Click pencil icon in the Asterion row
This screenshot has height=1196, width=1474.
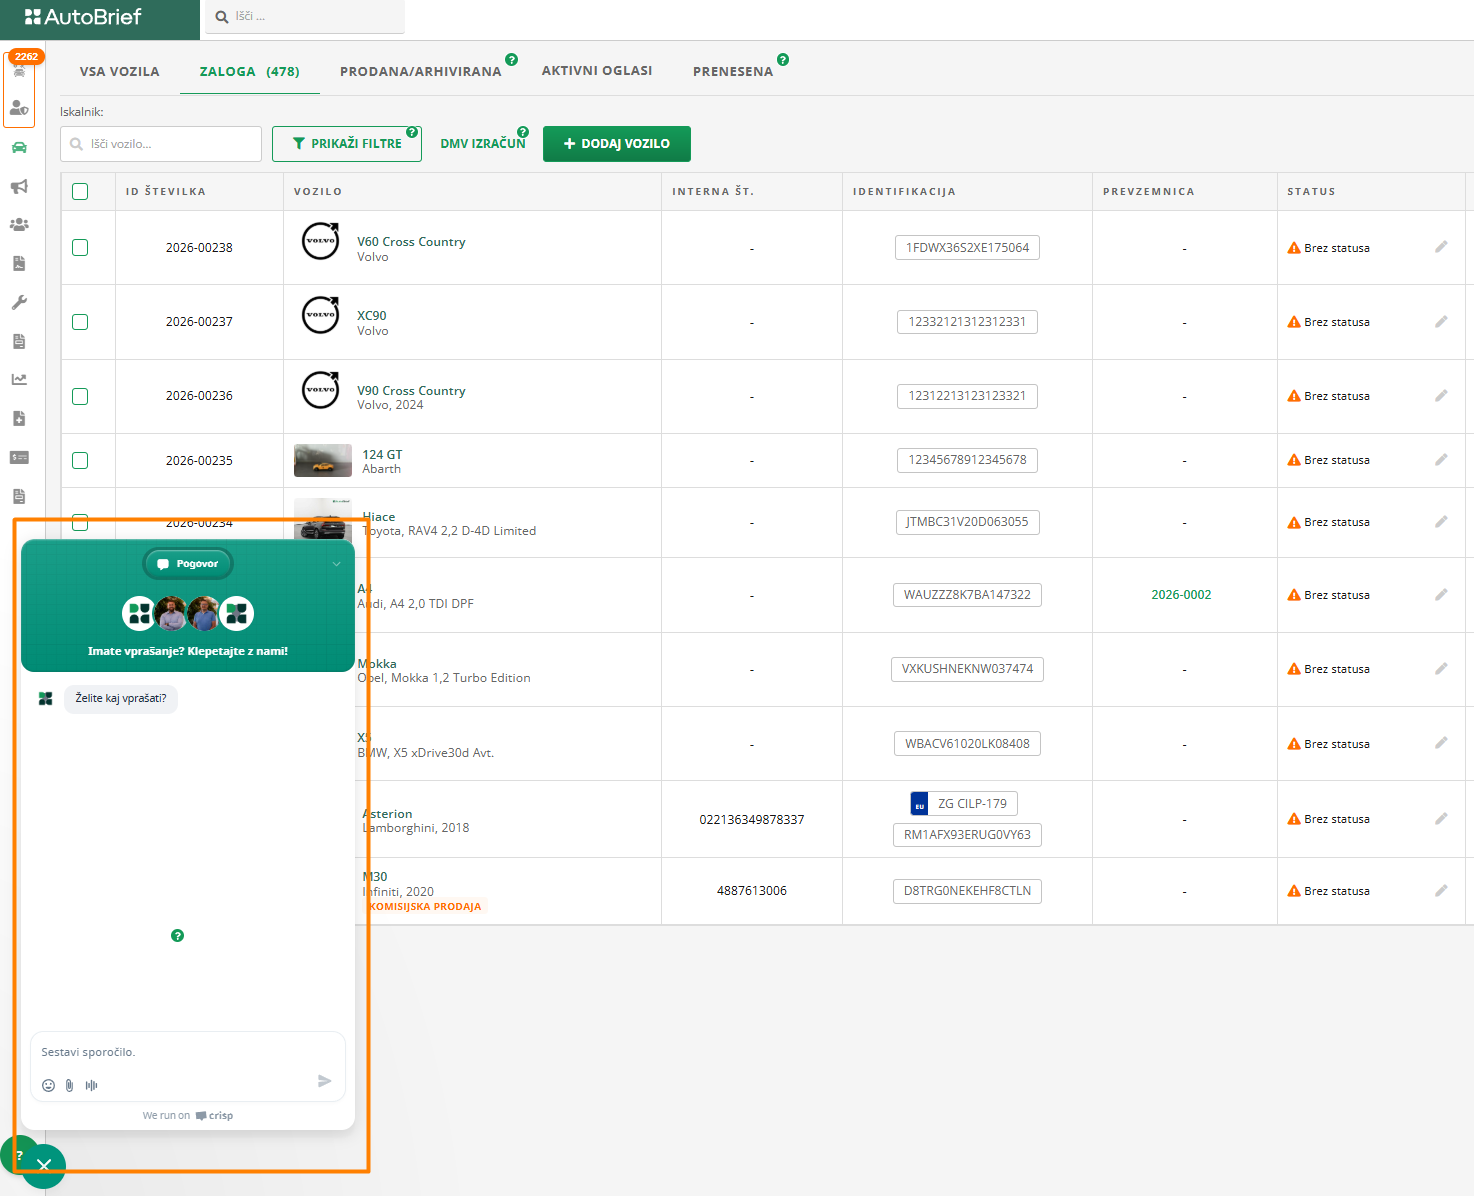(1441, 819)
